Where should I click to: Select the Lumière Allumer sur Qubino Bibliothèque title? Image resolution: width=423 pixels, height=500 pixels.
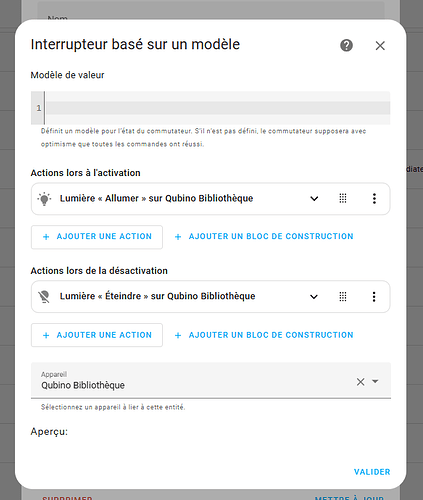[x=156, y=198]
